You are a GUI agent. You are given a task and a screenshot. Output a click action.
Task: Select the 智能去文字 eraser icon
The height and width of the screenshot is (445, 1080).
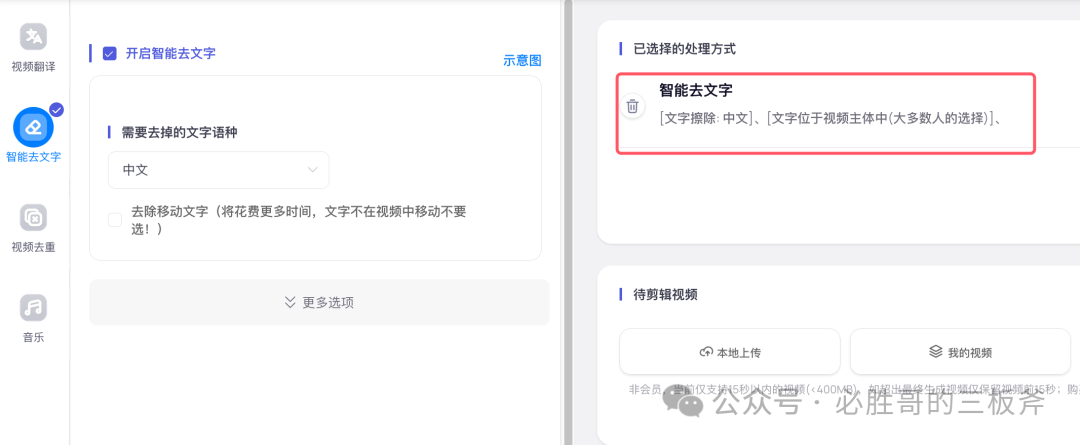[33, 127]
